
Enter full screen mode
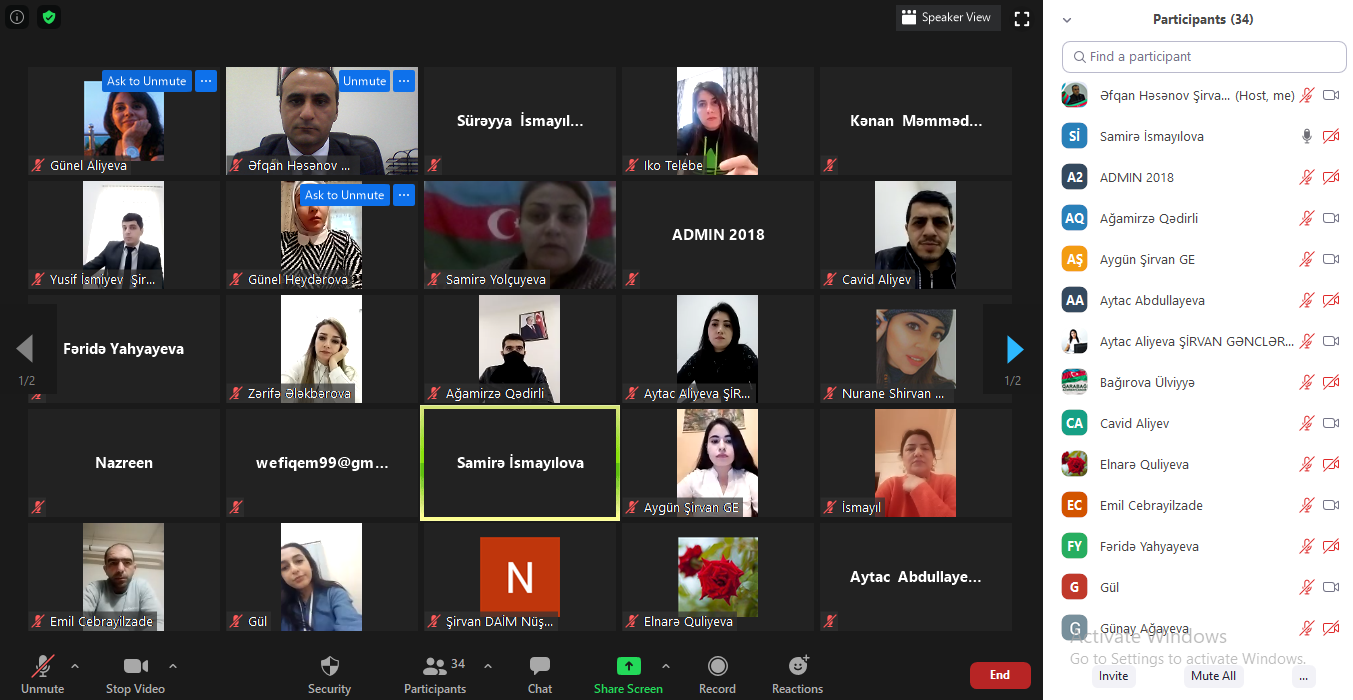coord(1021,18)
